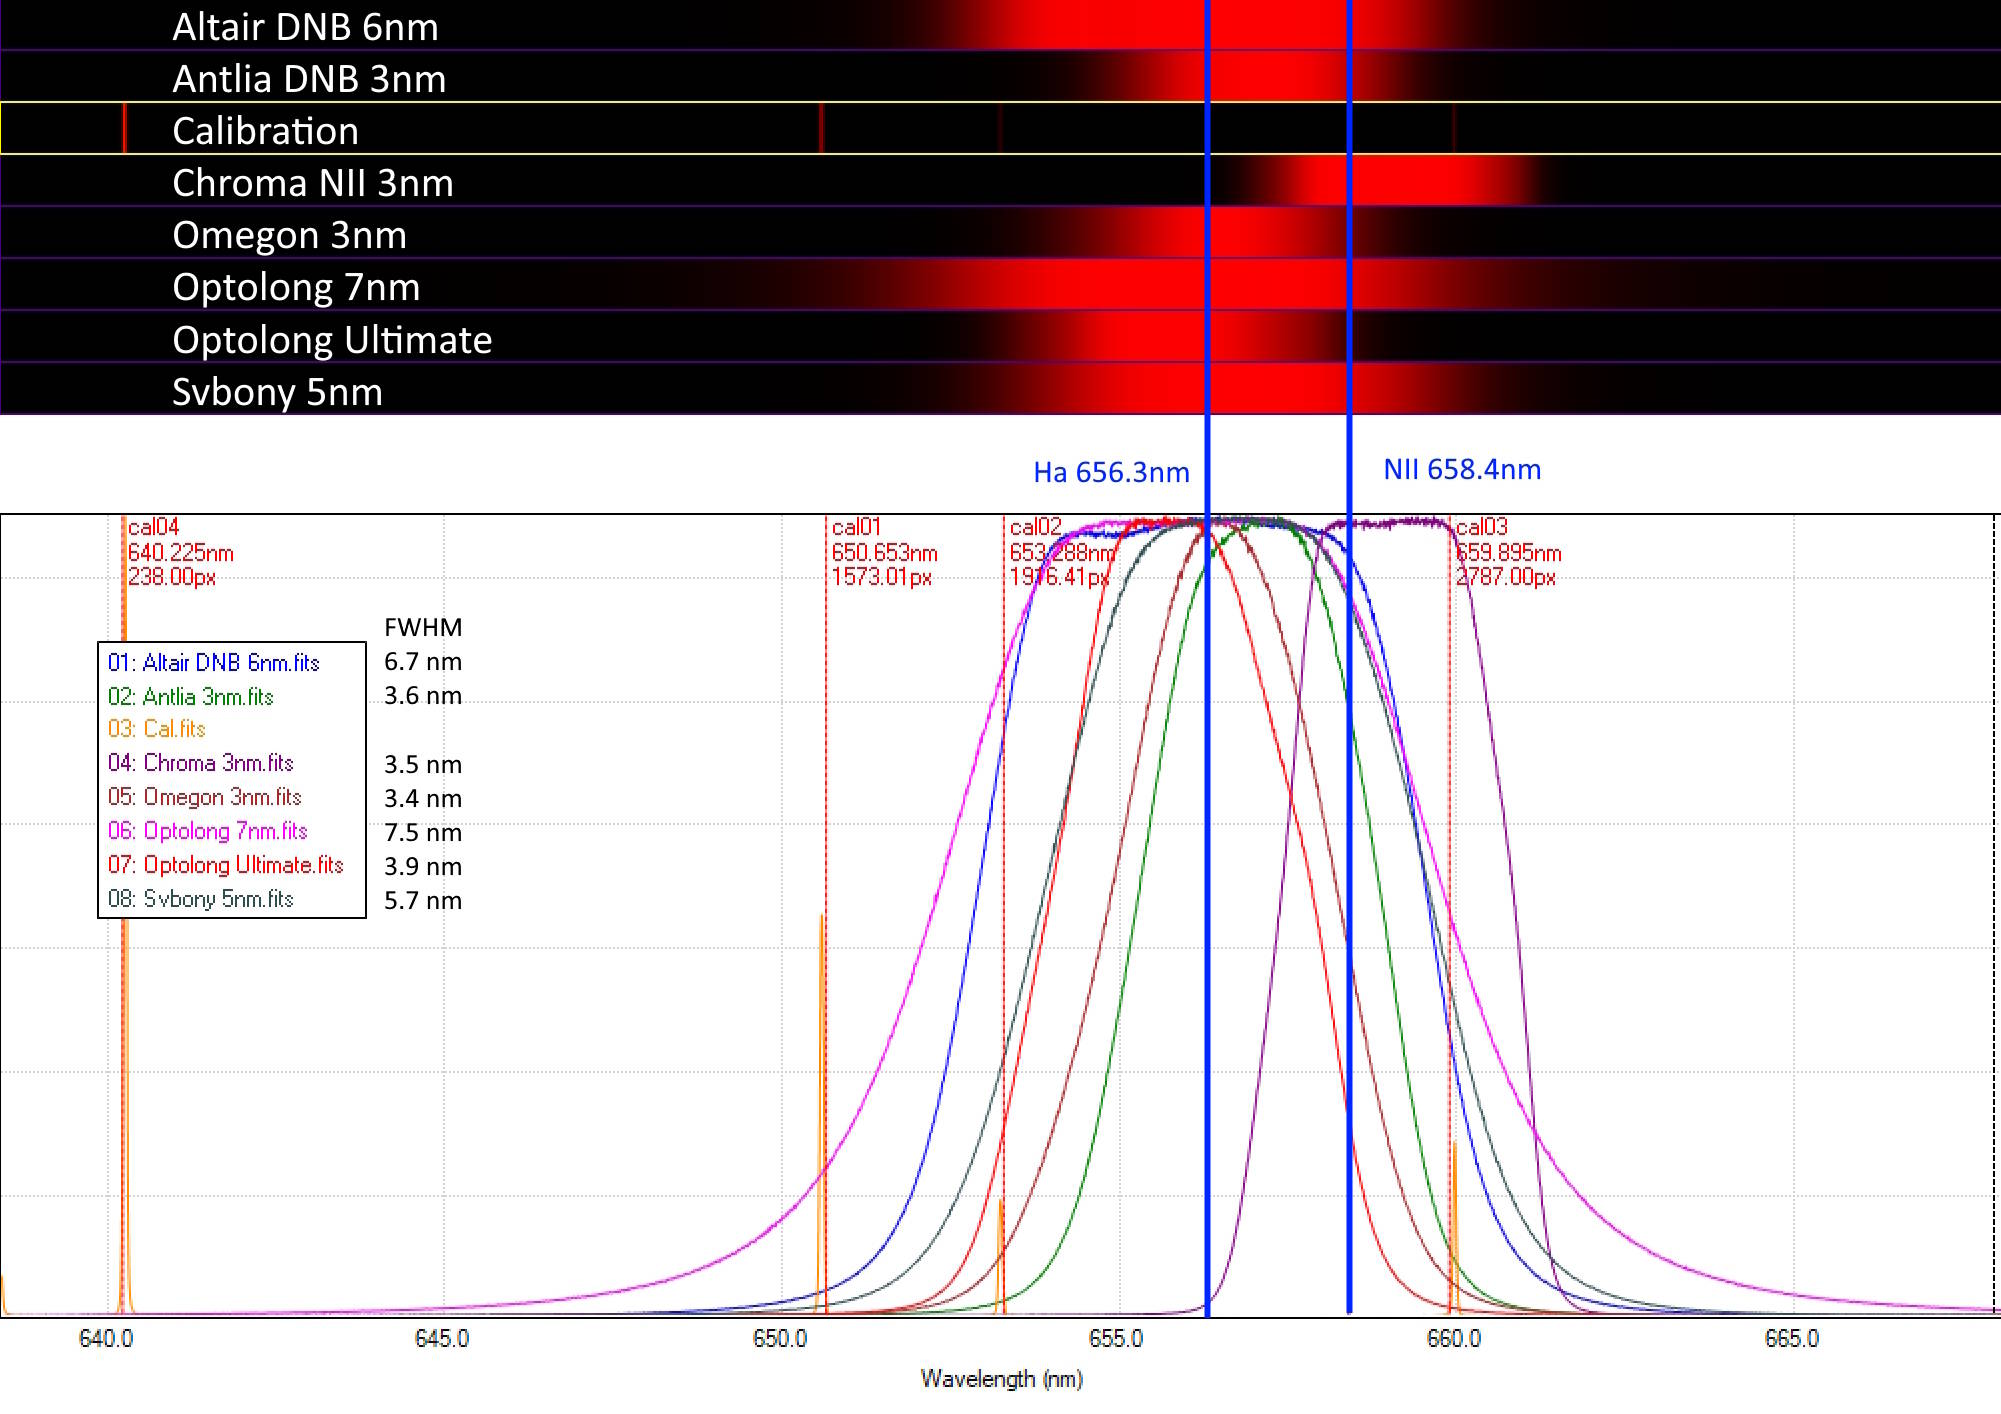
Task: Click legend entry 04: Chroma 3nm.fits
Action: pos(200,763)
